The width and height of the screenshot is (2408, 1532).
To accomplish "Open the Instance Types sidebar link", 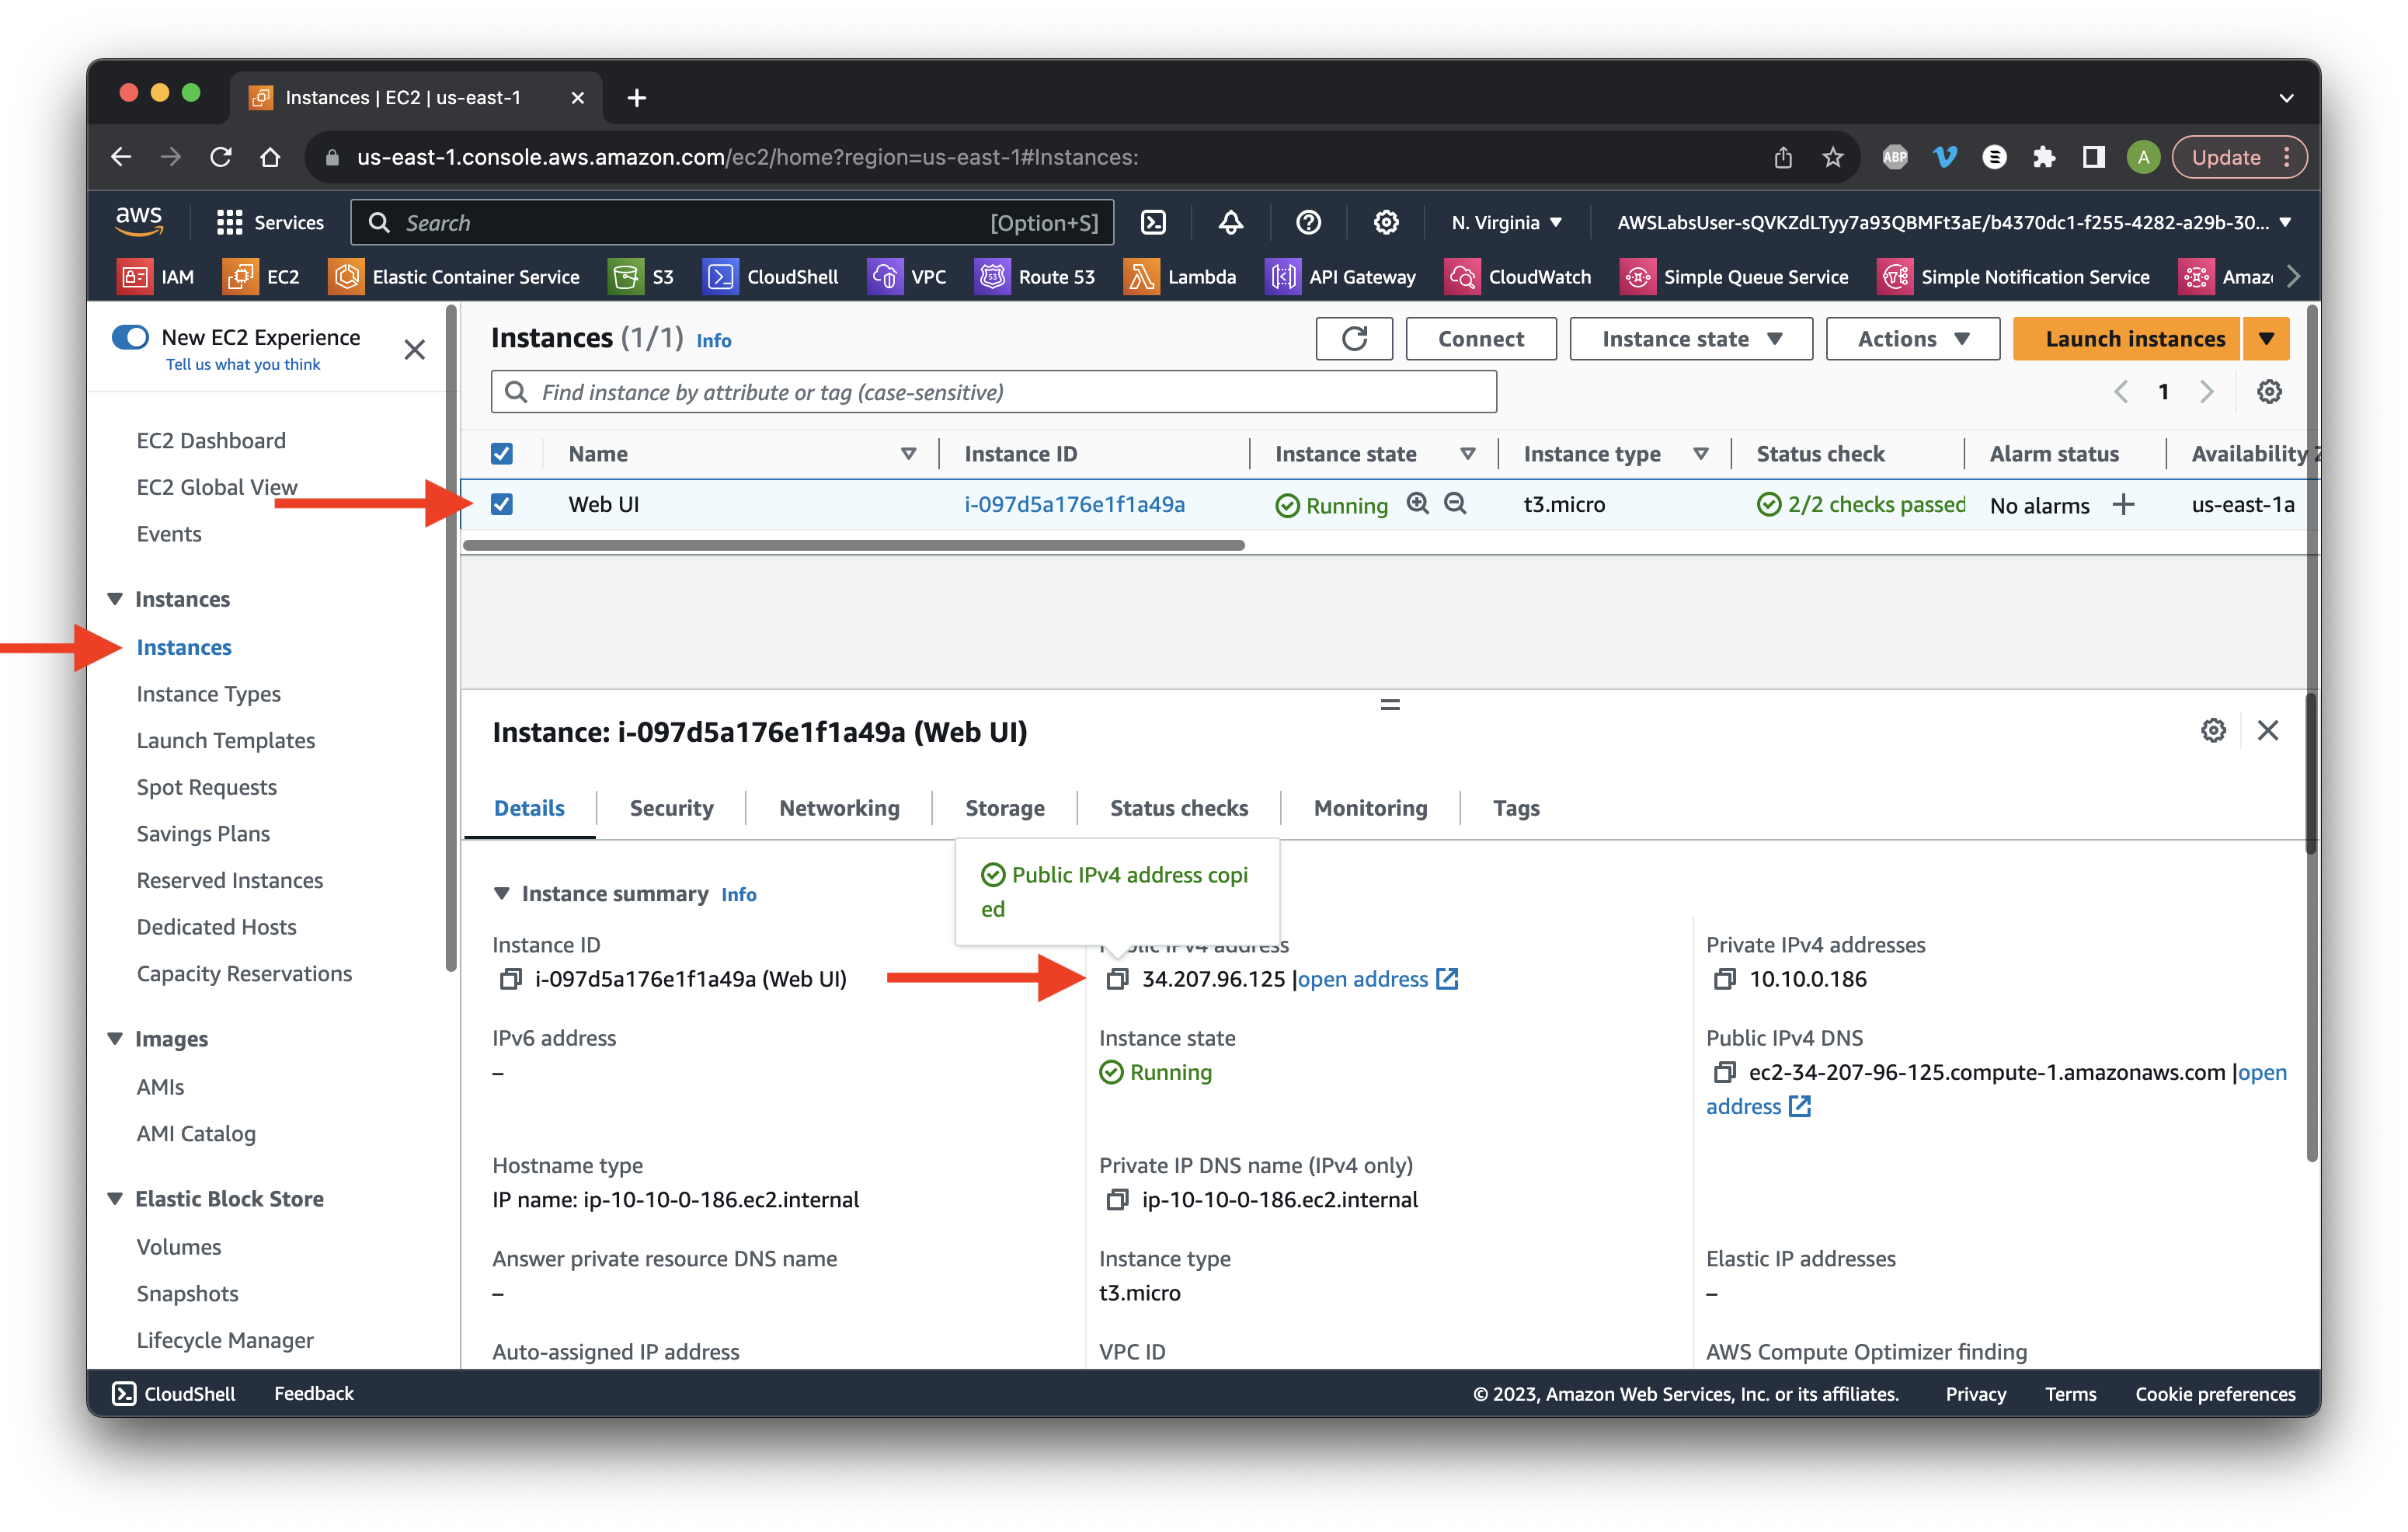I will point(208,693).
